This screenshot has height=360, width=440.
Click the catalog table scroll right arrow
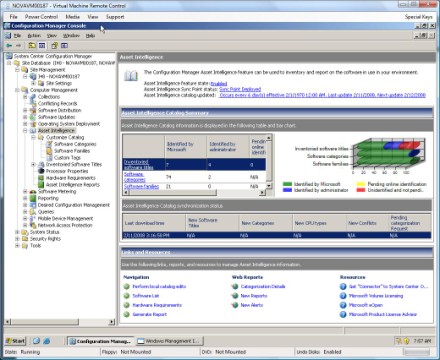coord(263,192)
